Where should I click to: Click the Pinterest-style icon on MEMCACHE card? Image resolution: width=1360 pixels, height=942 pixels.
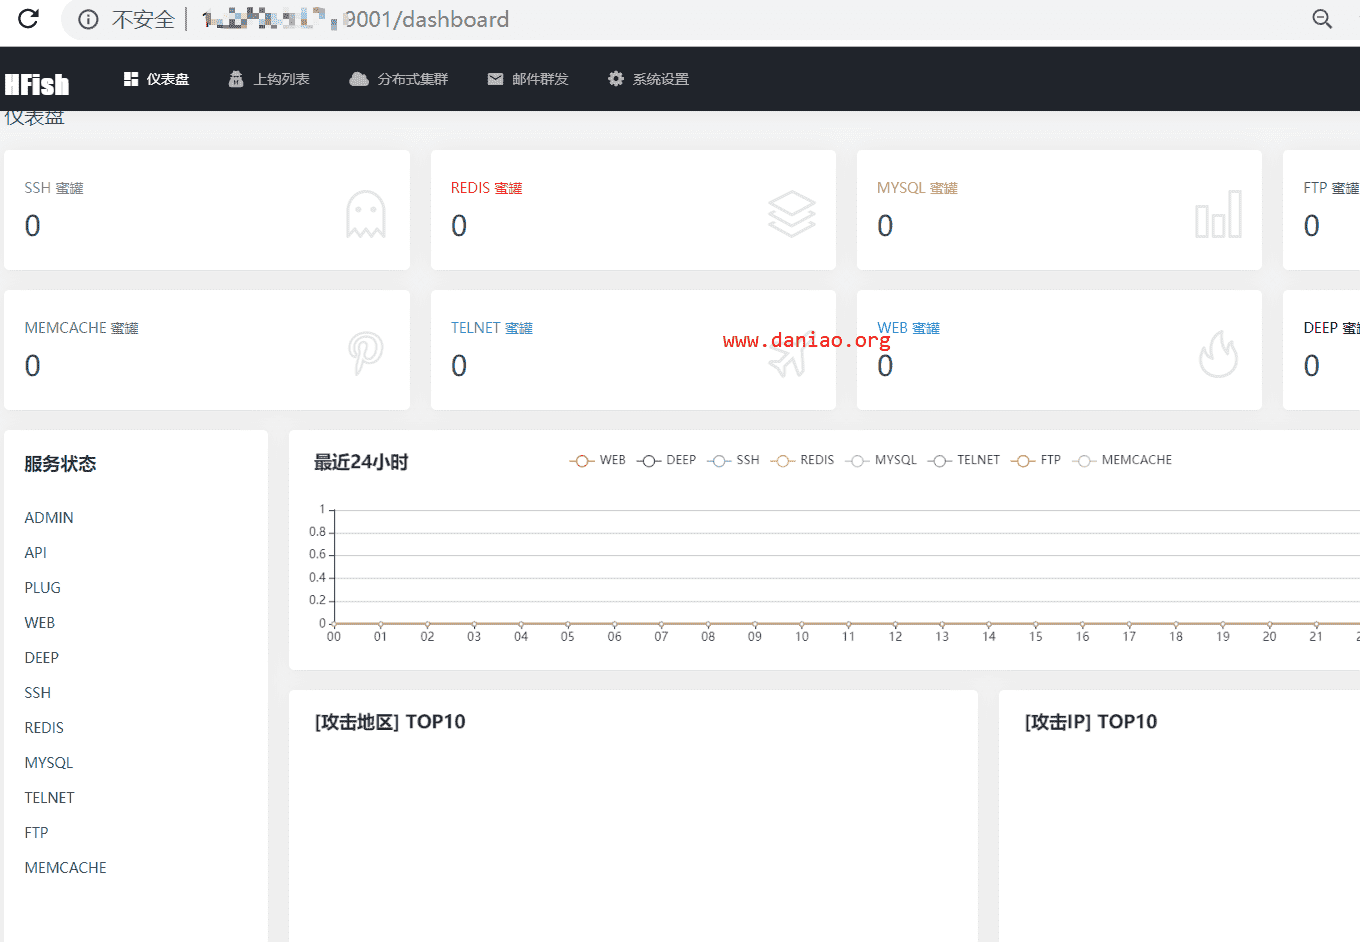point(365,353)
